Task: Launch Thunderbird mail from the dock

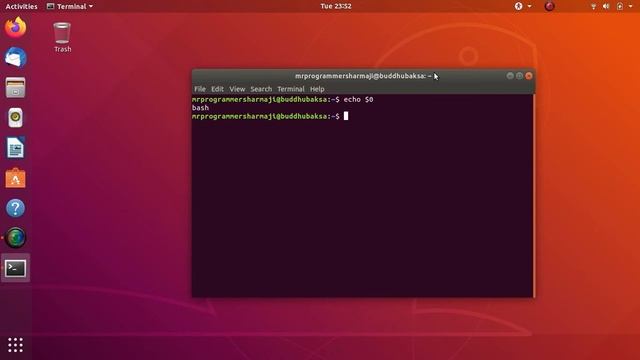Action: (x=16, y=57)
